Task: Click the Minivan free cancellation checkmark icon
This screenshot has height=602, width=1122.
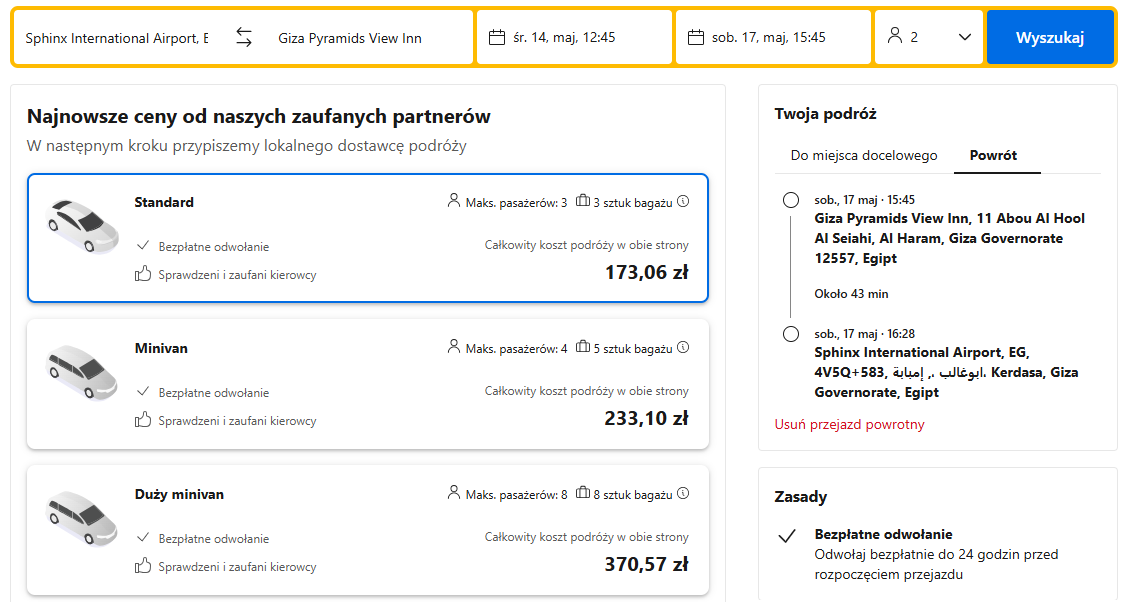Action: click(x=143, y=392)
